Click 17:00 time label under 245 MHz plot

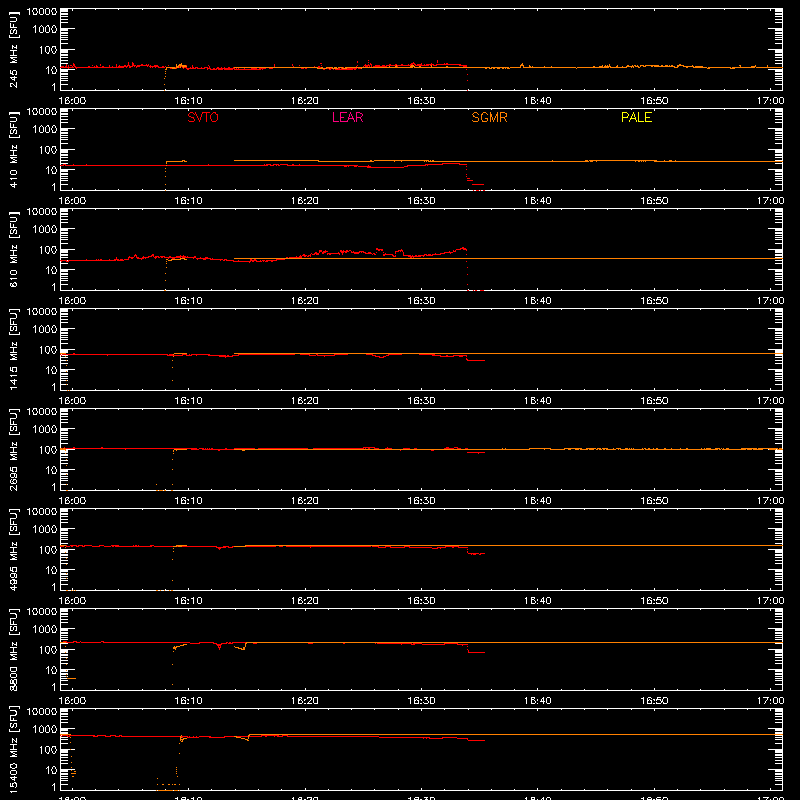pos(770,101)
